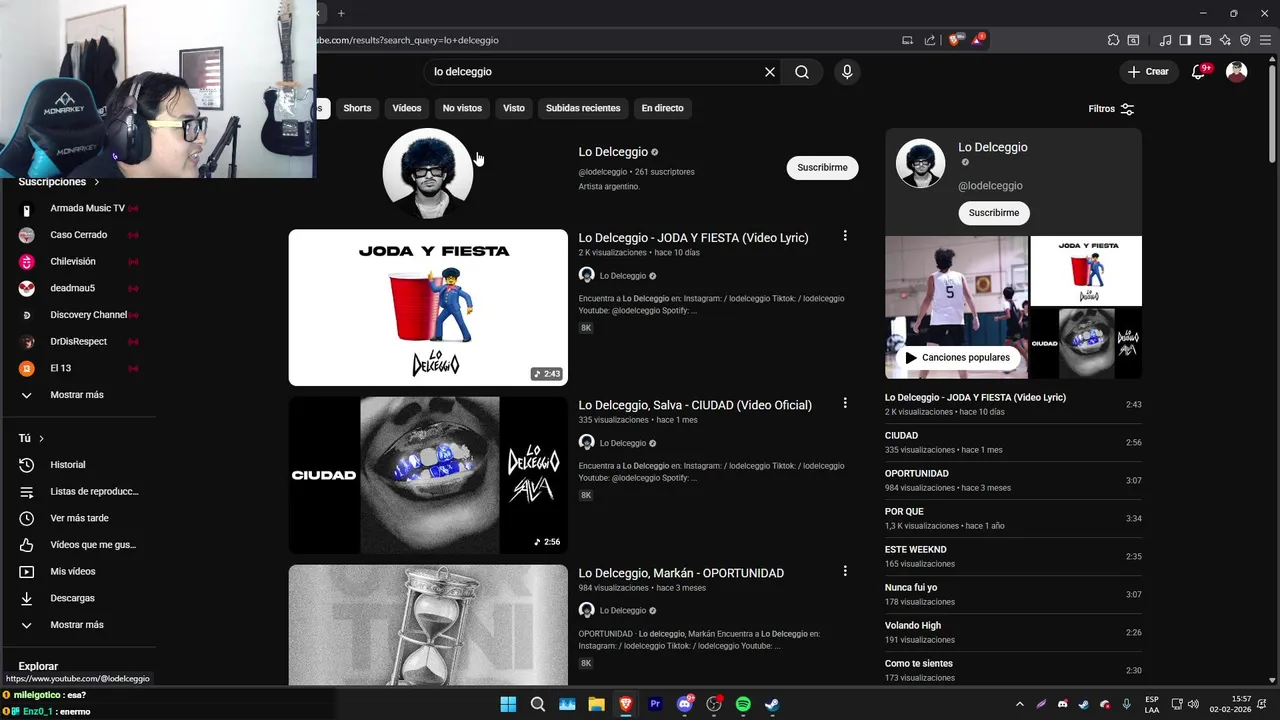Open Lo Delceggio, Salva - CIUDAD video title

coord(695,405)
